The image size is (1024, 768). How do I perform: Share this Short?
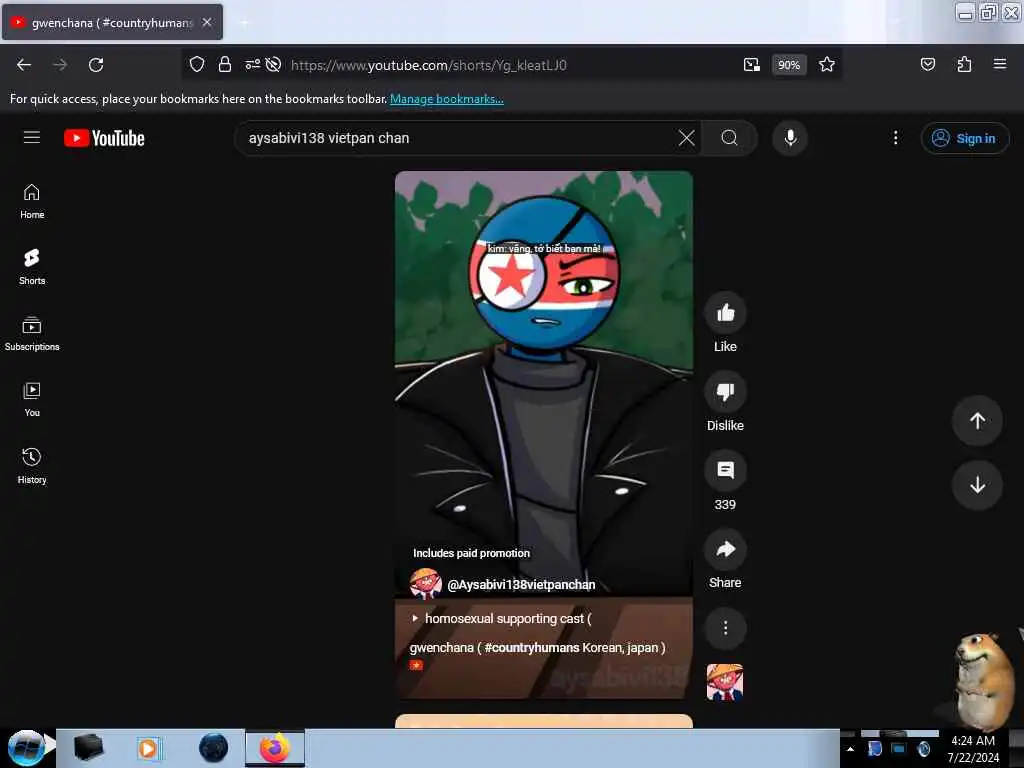725,549
